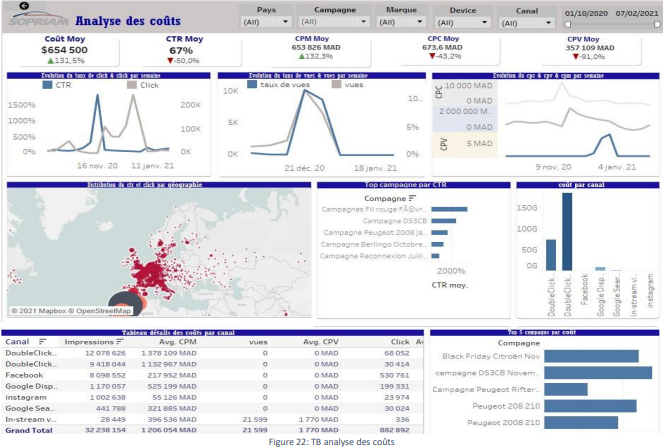Open the Device filter dropdown
This screenshot has width=663, height=447.
coord(463,22)
